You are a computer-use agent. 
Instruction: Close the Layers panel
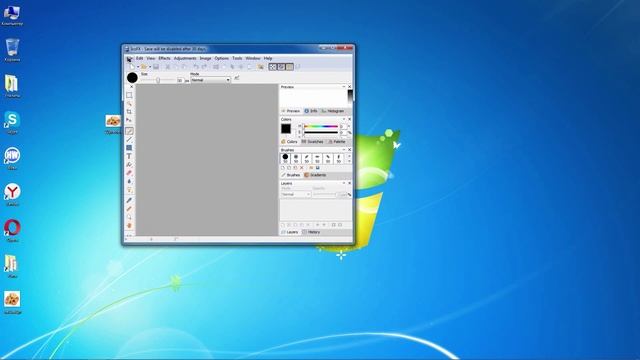click(x=349, y=183)
